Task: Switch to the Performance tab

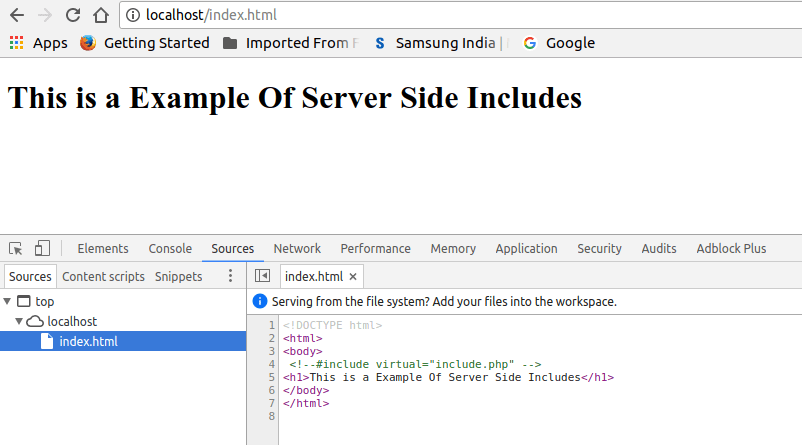Action: (375, 249)
